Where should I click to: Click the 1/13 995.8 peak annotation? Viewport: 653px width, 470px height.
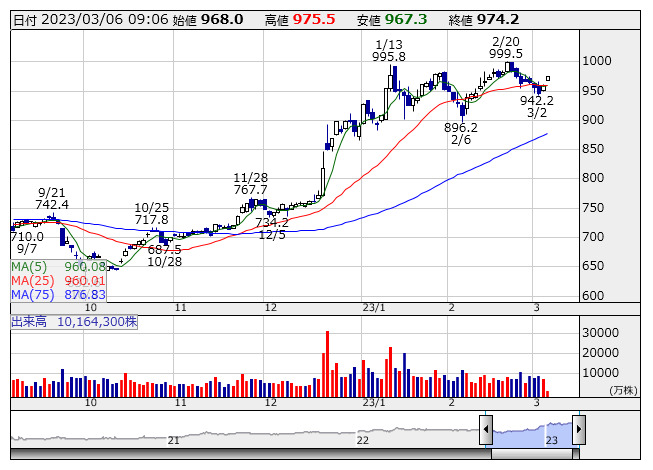[x=389, y=50]
